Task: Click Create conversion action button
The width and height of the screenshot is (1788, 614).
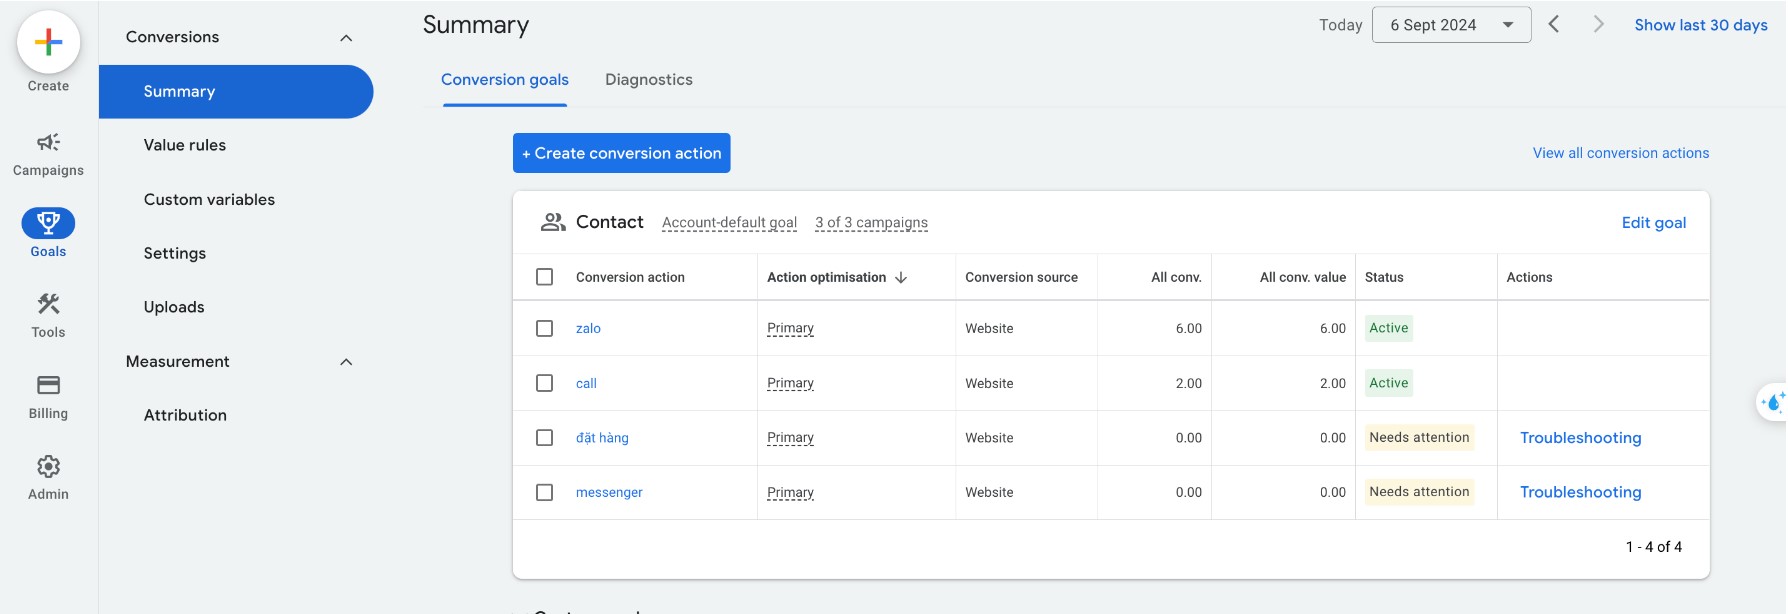Action: pos(622,153)
